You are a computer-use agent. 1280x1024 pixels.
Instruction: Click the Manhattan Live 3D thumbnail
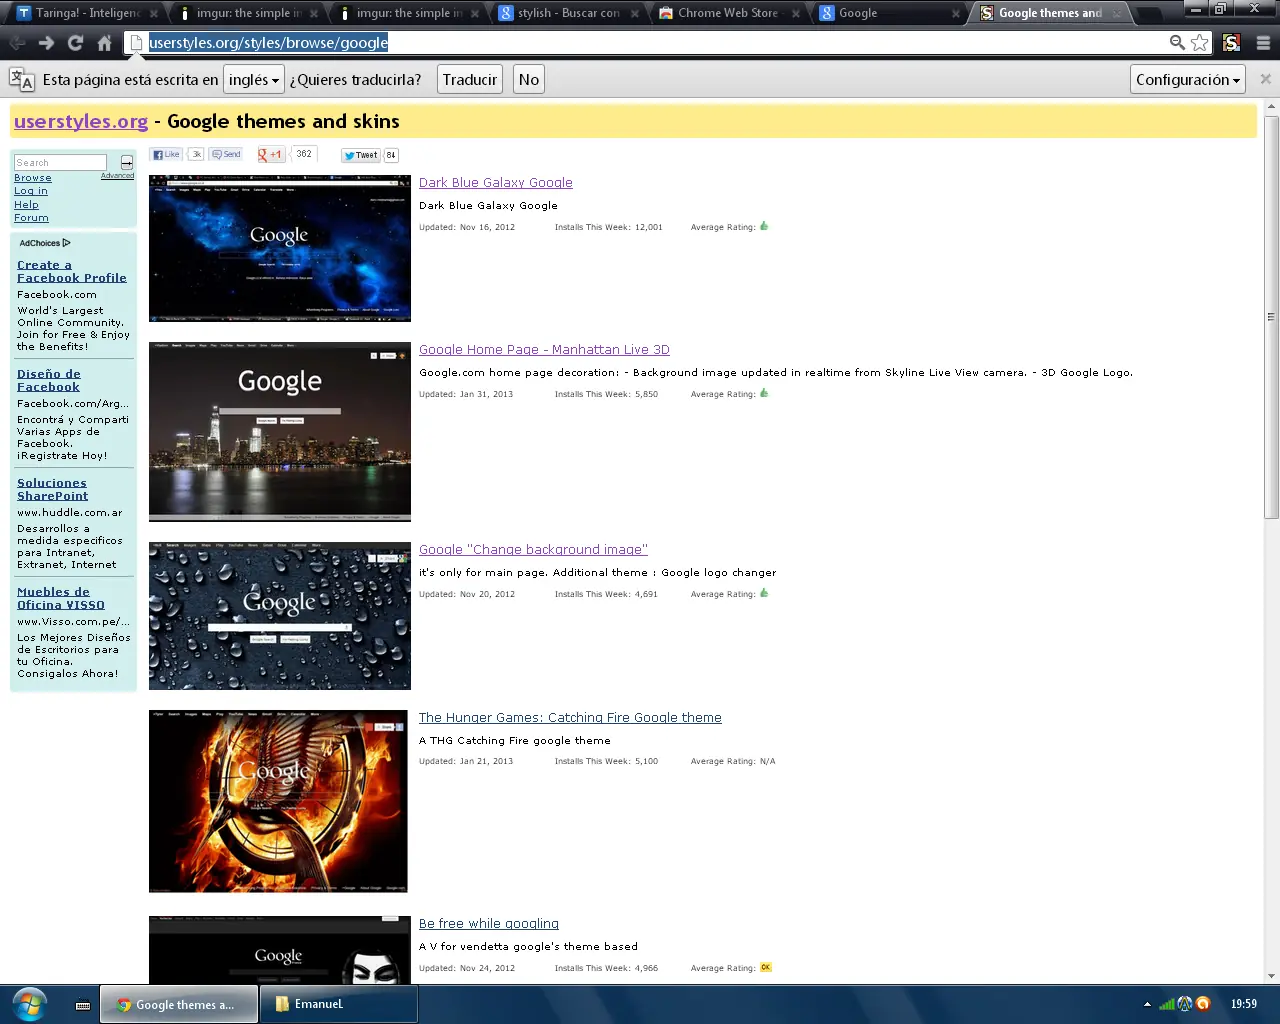[x=280, y=431]
